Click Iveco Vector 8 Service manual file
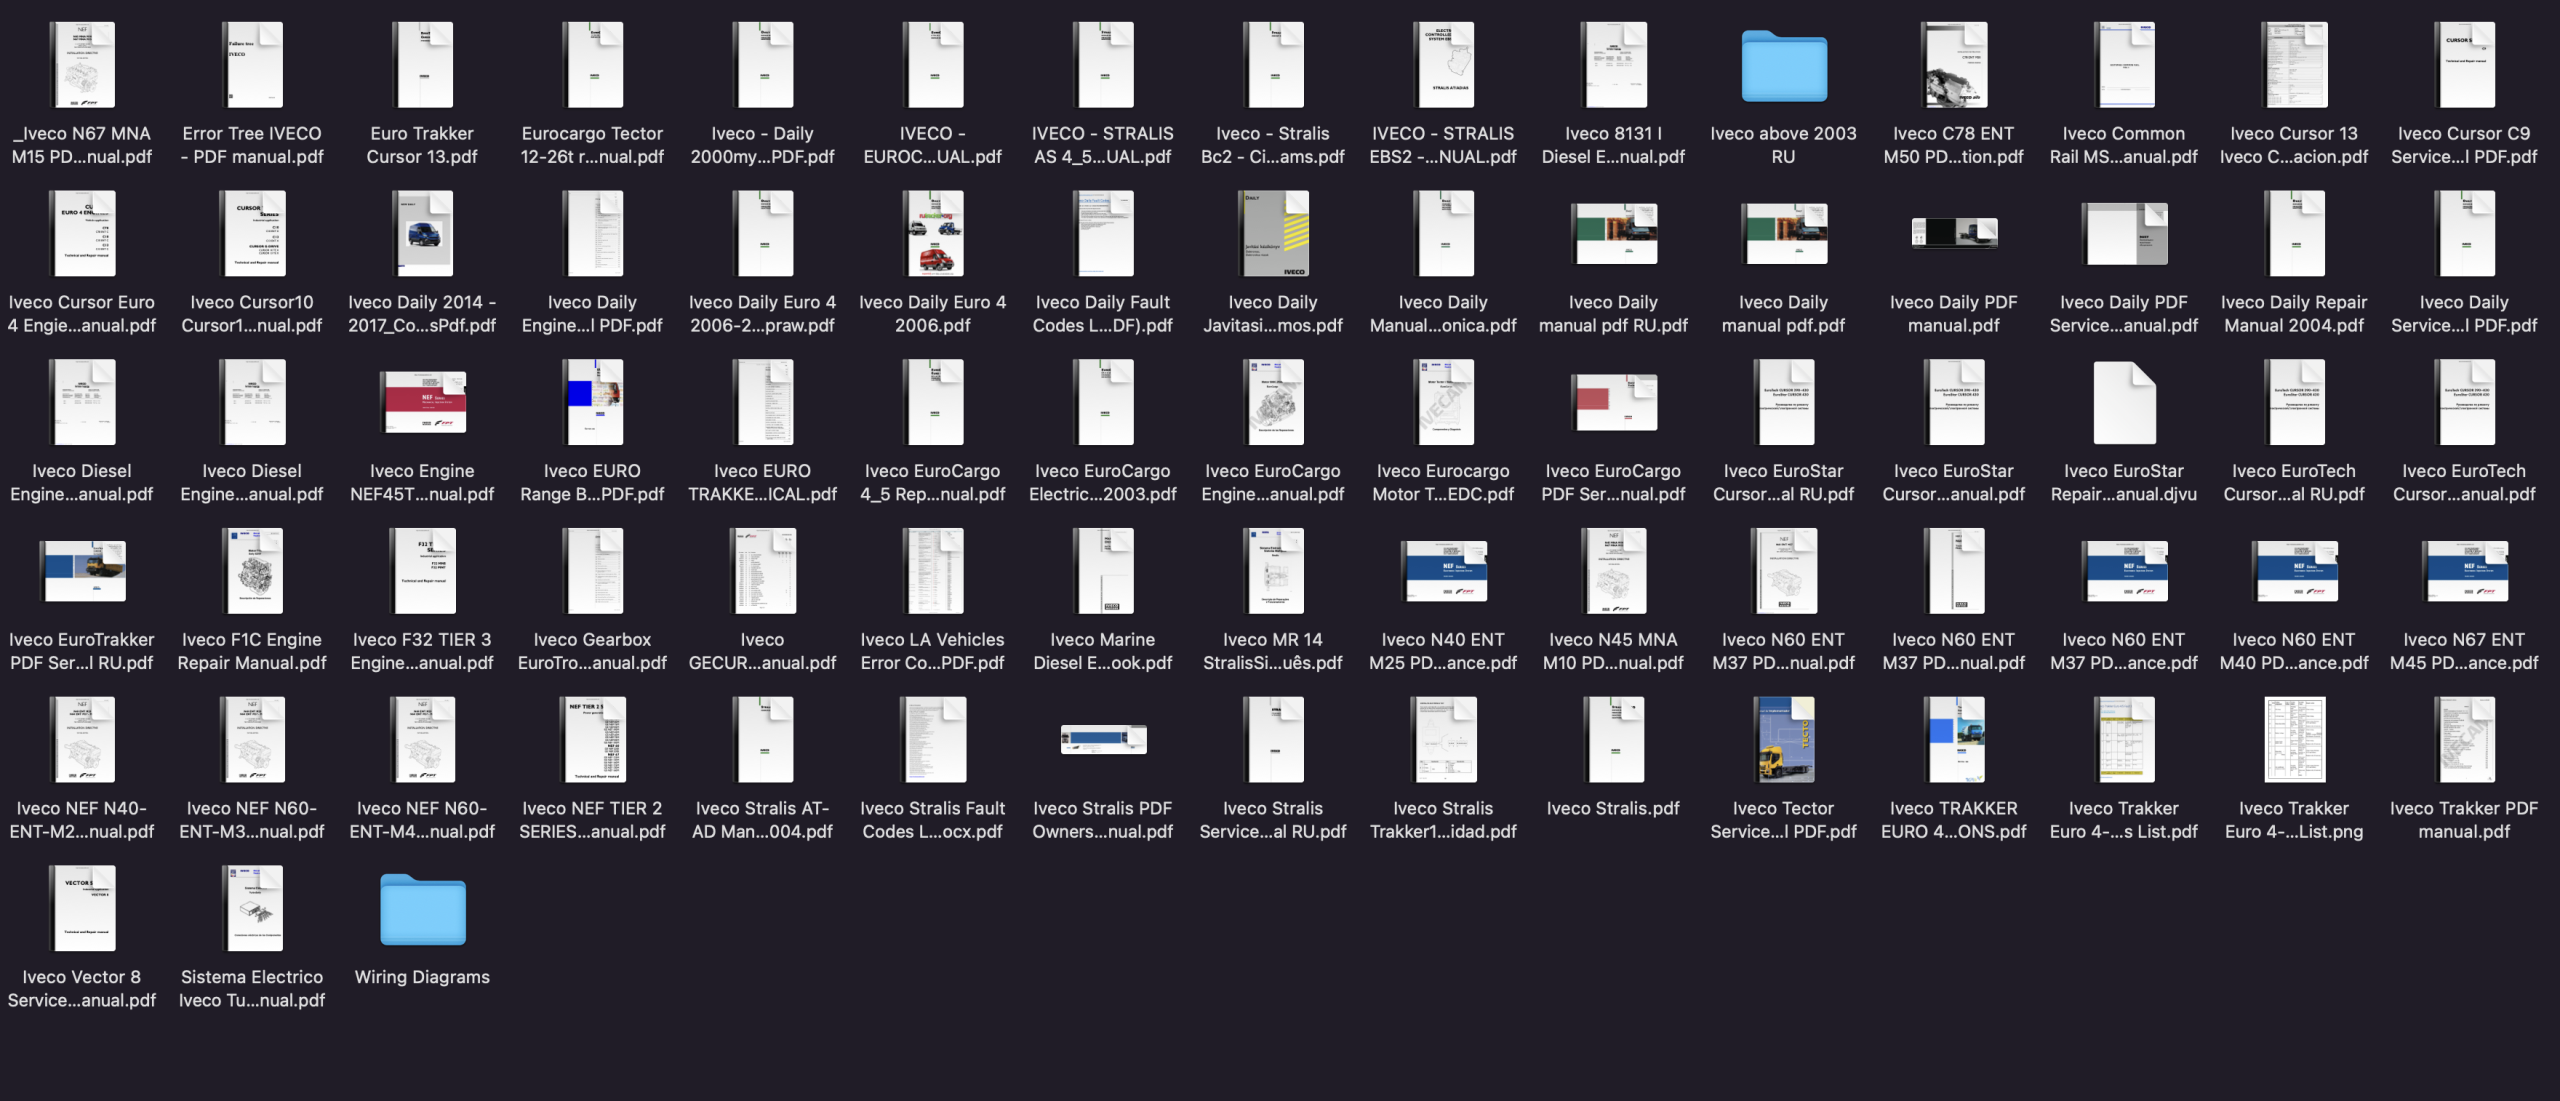The width and height of the screenshot is (2560, 1101). (x=82, y=909)
